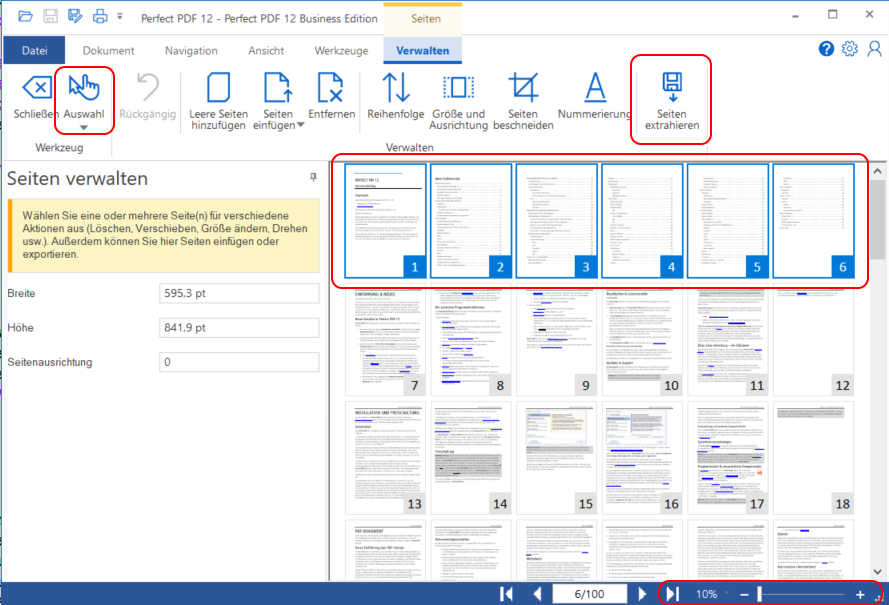This screenshot has width=889, height=605.
Task: Open Größe und Ausrichtung tool
Action: click(x=458, y=90)
